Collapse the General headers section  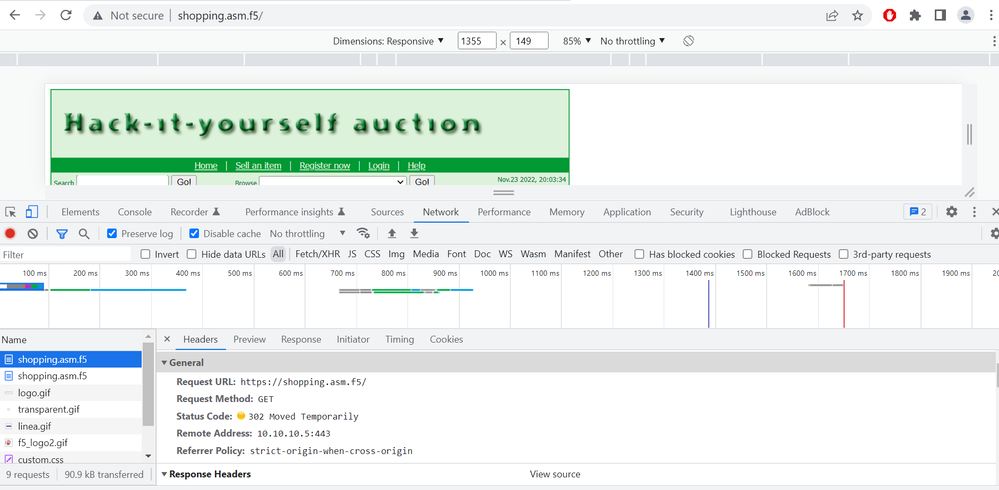coord(165,363)
